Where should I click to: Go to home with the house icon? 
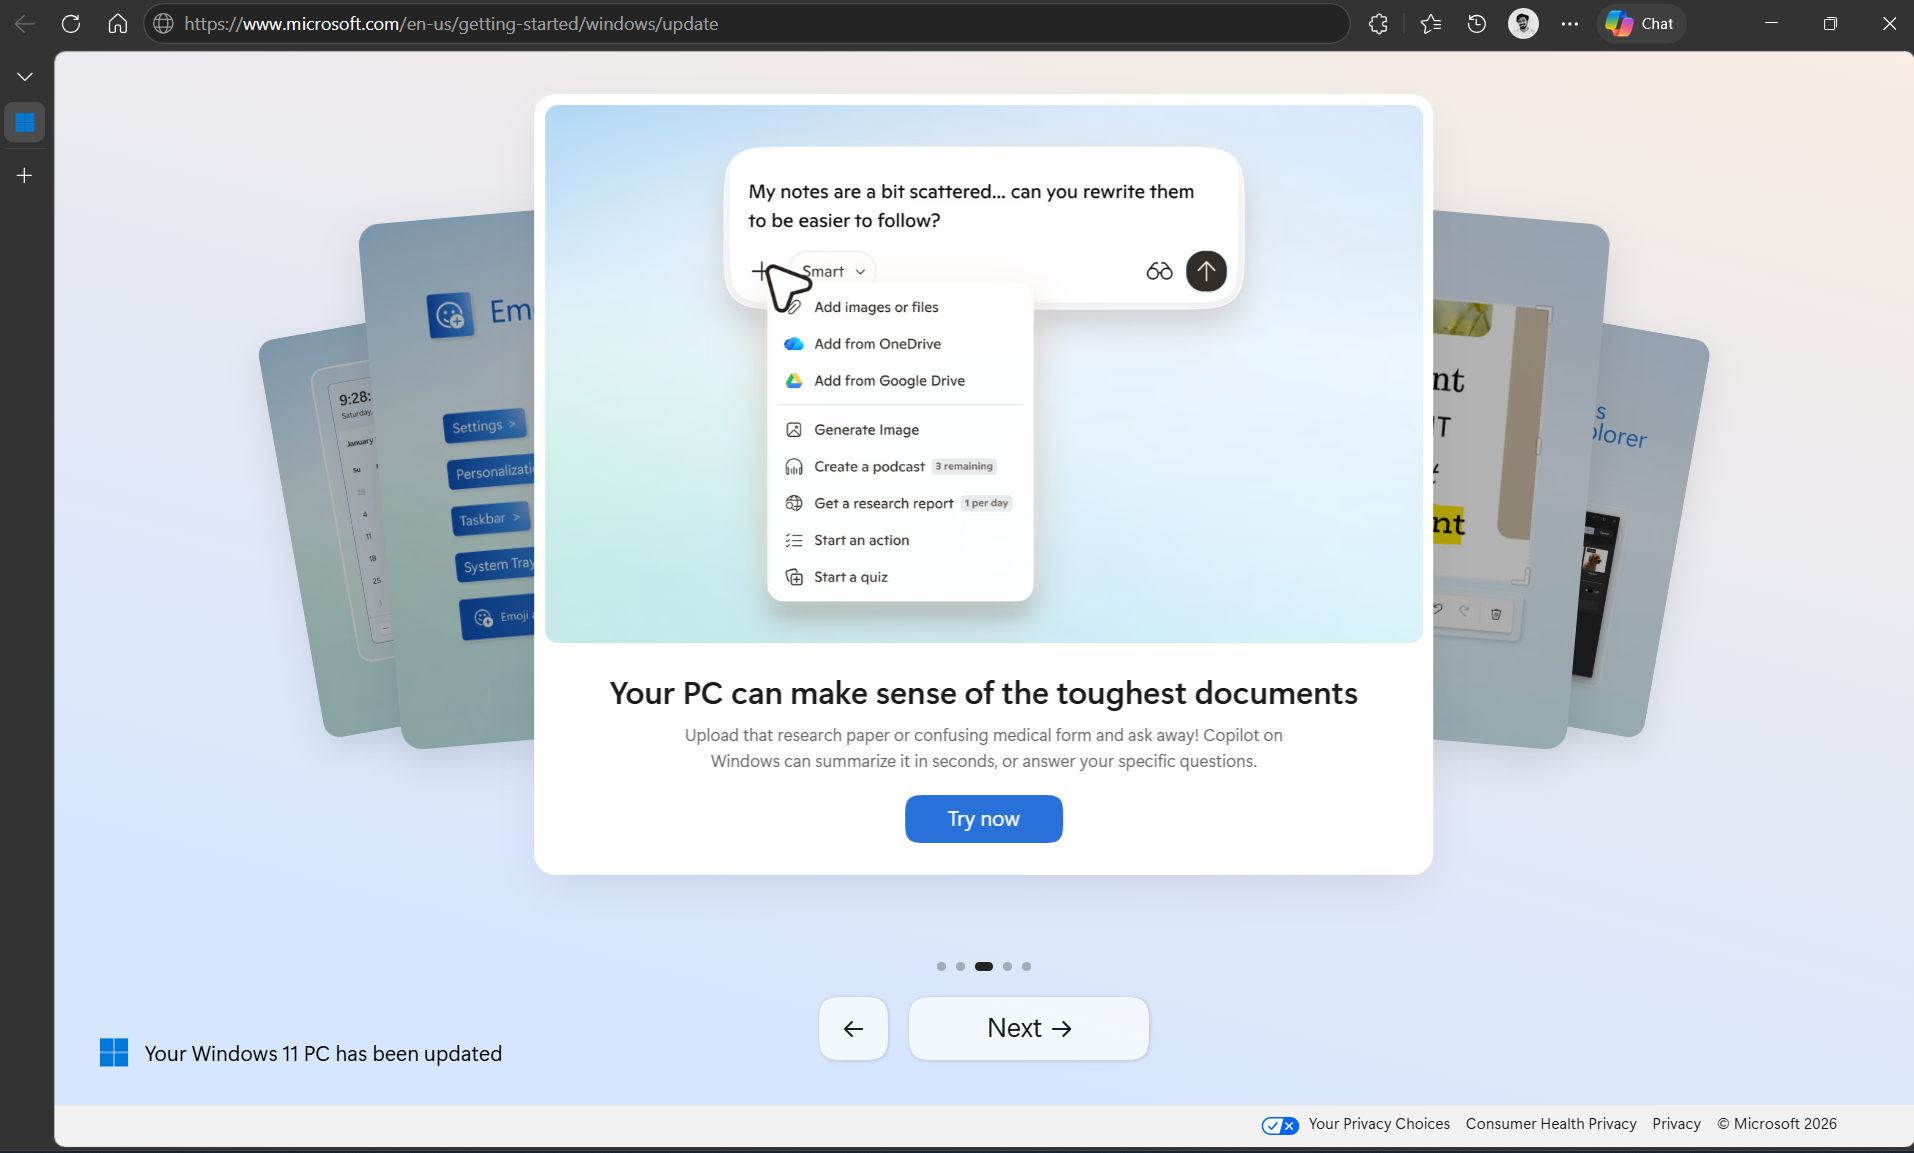117,23
